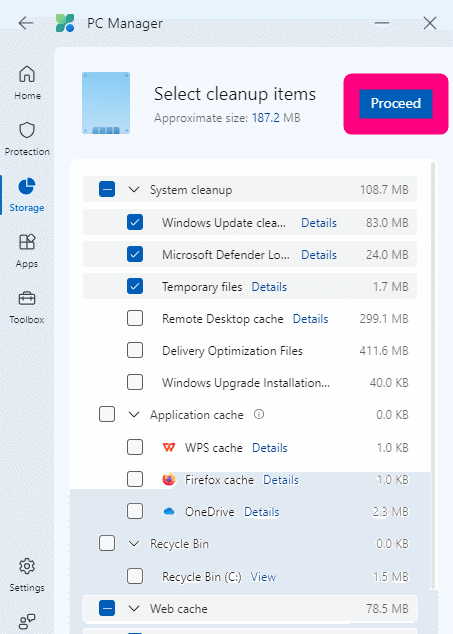This screenshot has height=634, width=453.
Task: Click the 108.7 MB System cleanup size
Action: click(x=384, y=190)
